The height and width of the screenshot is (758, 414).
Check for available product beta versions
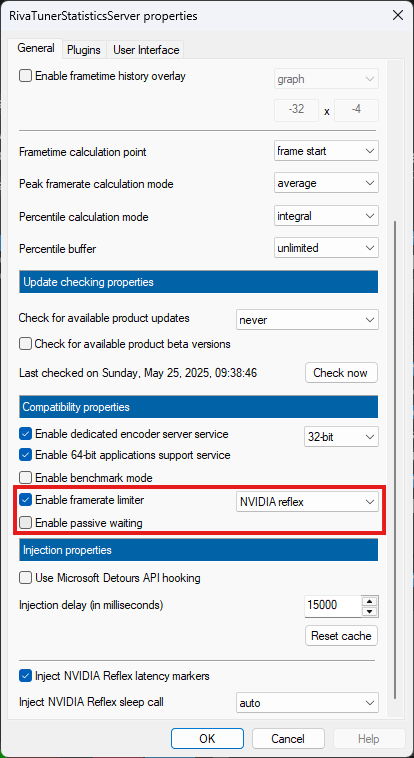click(25, 344)
